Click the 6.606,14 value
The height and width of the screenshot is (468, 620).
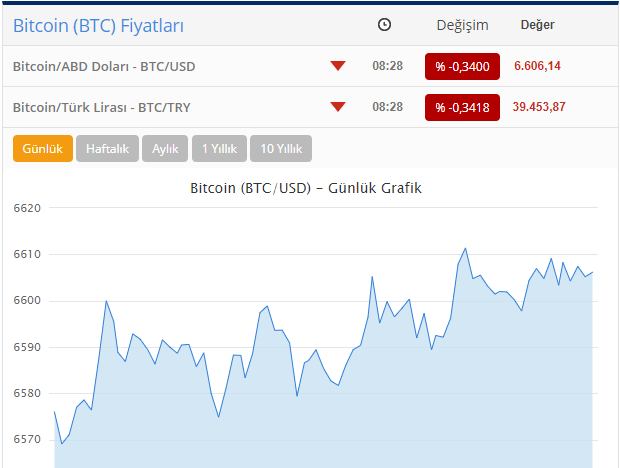coord(537,66)
